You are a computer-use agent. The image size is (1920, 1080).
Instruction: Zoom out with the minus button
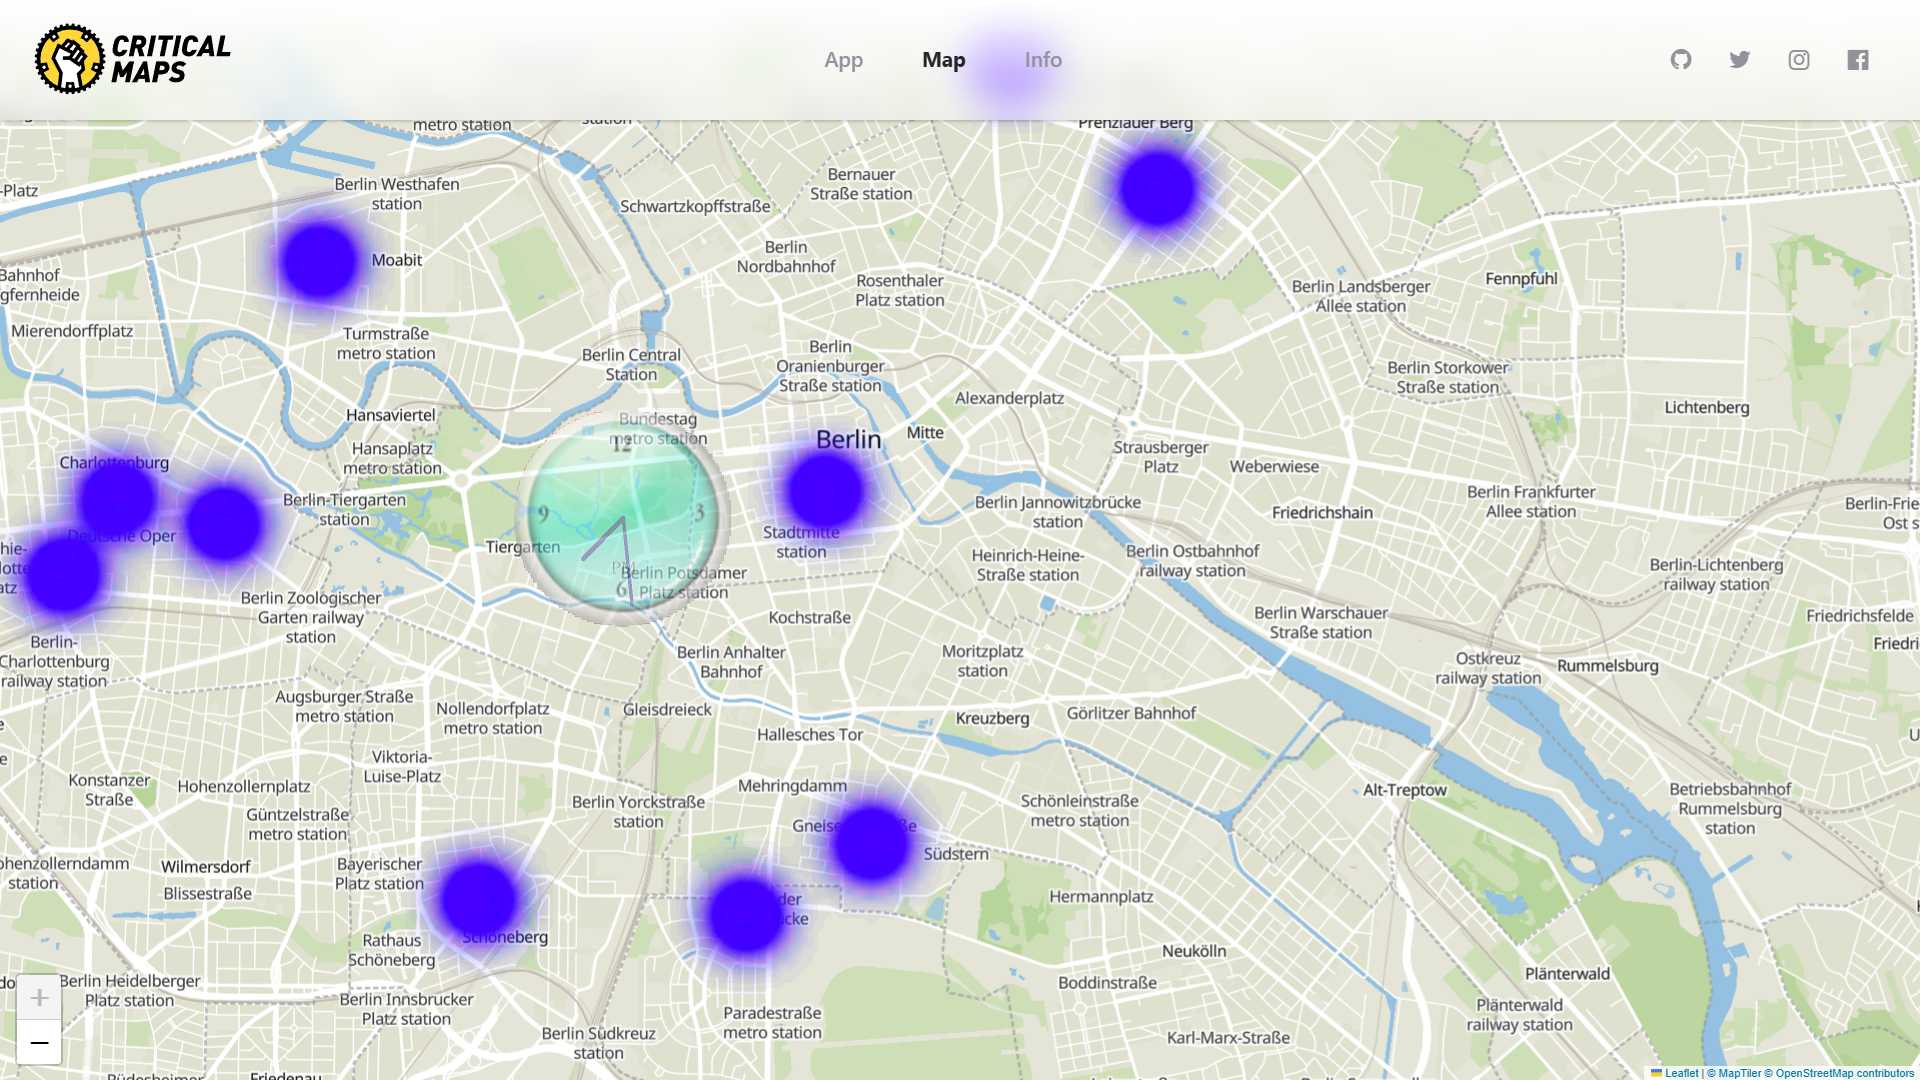[39, 1043]
